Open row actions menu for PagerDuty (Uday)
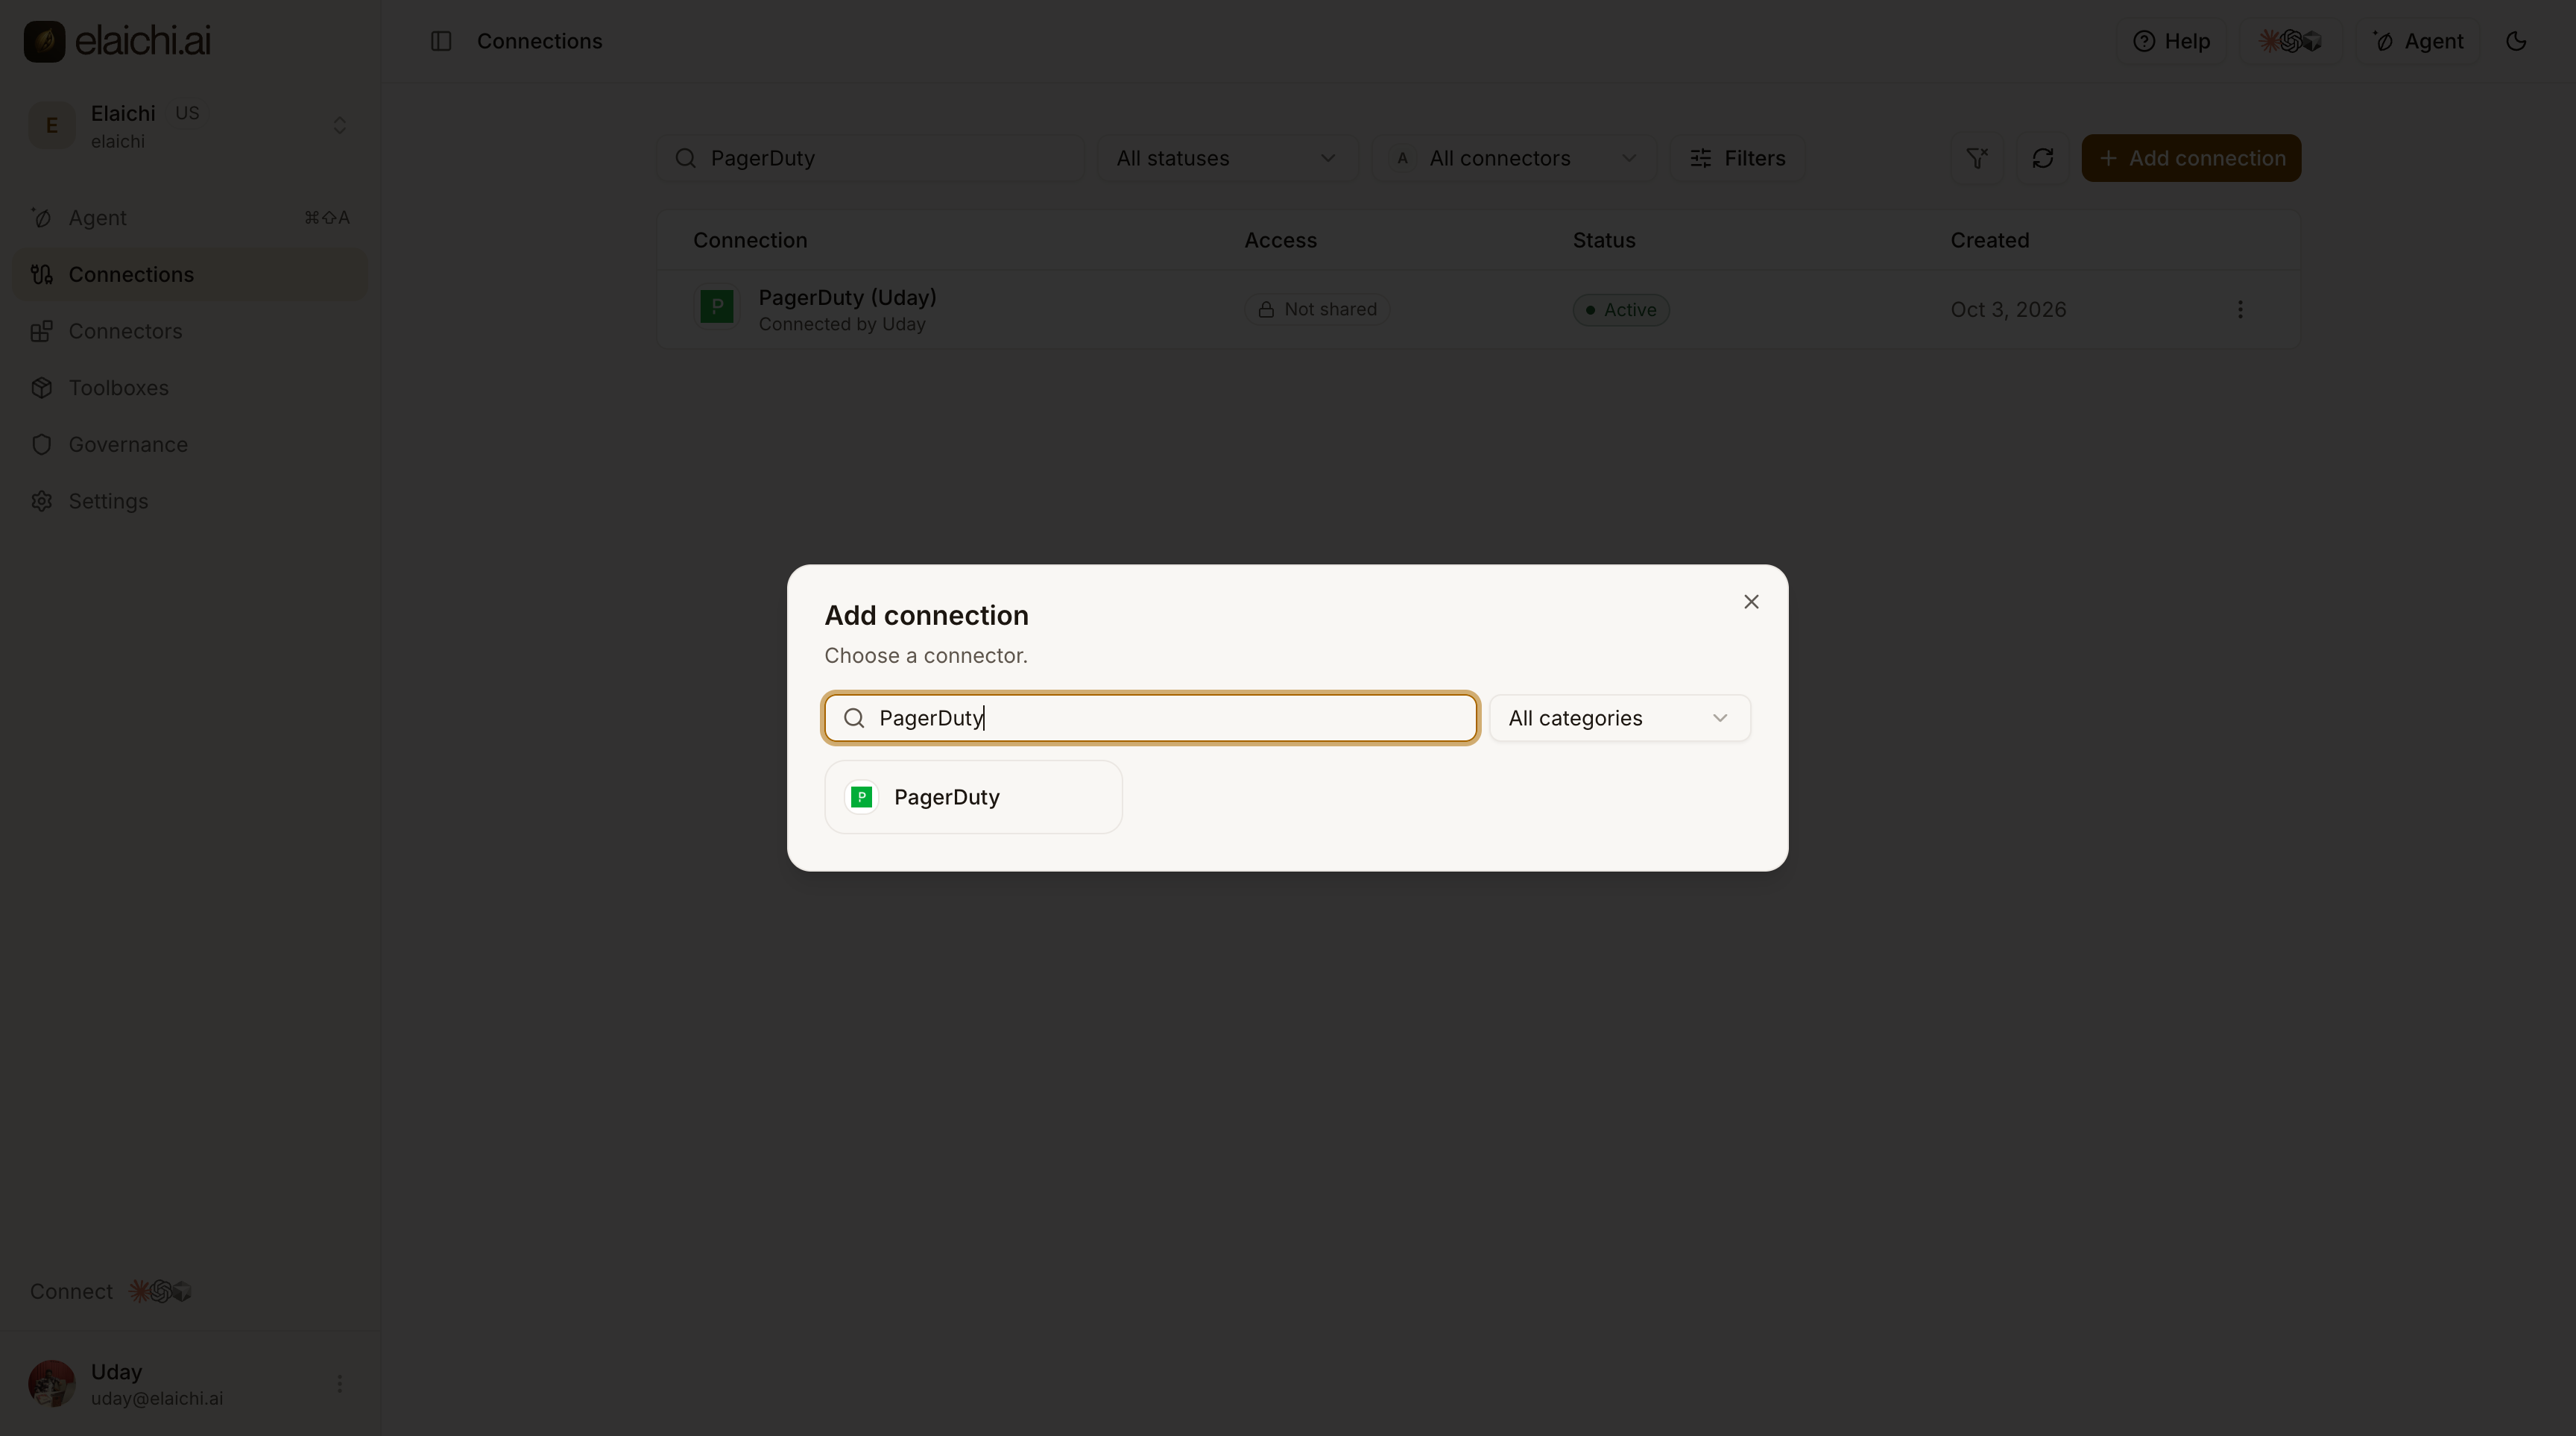The image size is (2576, 1436). pyautogui.click(x=2240, y=309)
